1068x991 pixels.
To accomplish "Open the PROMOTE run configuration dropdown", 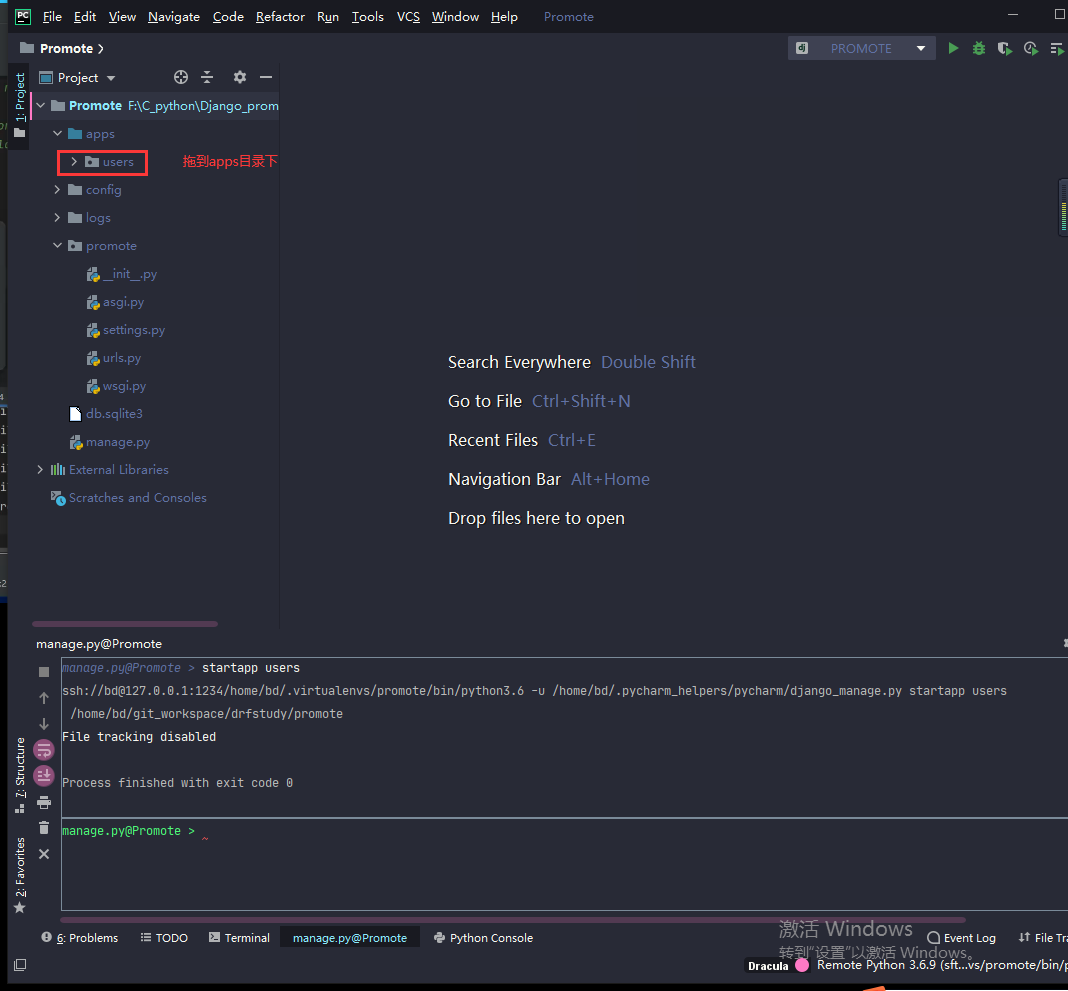I will click(862, 48).
